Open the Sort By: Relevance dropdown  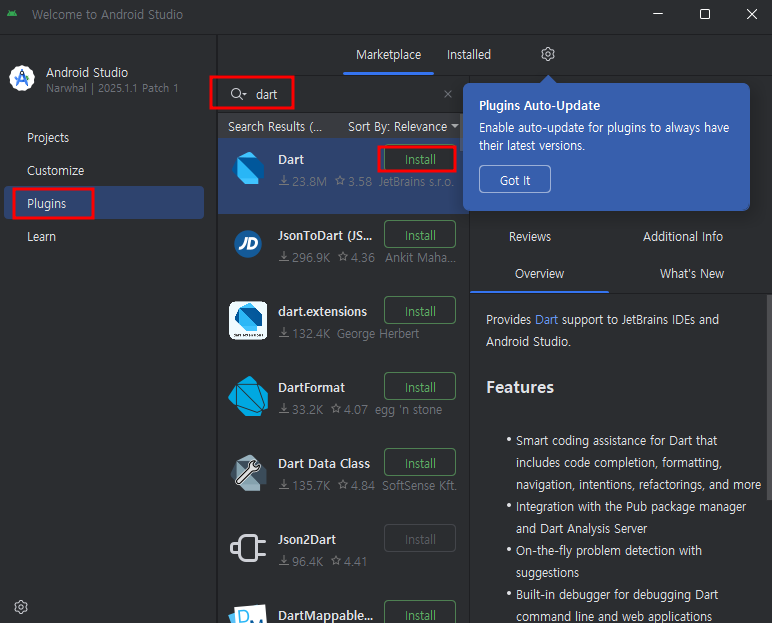403,127
